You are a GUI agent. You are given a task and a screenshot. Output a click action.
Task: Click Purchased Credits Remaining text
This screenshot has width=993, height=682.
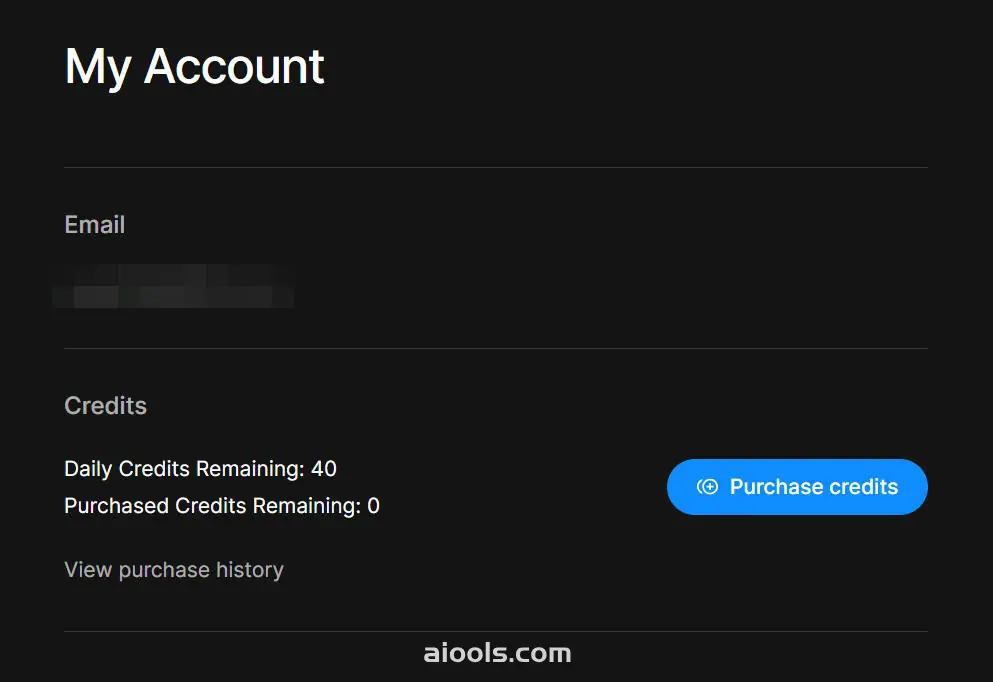pyautogui.click(x=212, y=506)
